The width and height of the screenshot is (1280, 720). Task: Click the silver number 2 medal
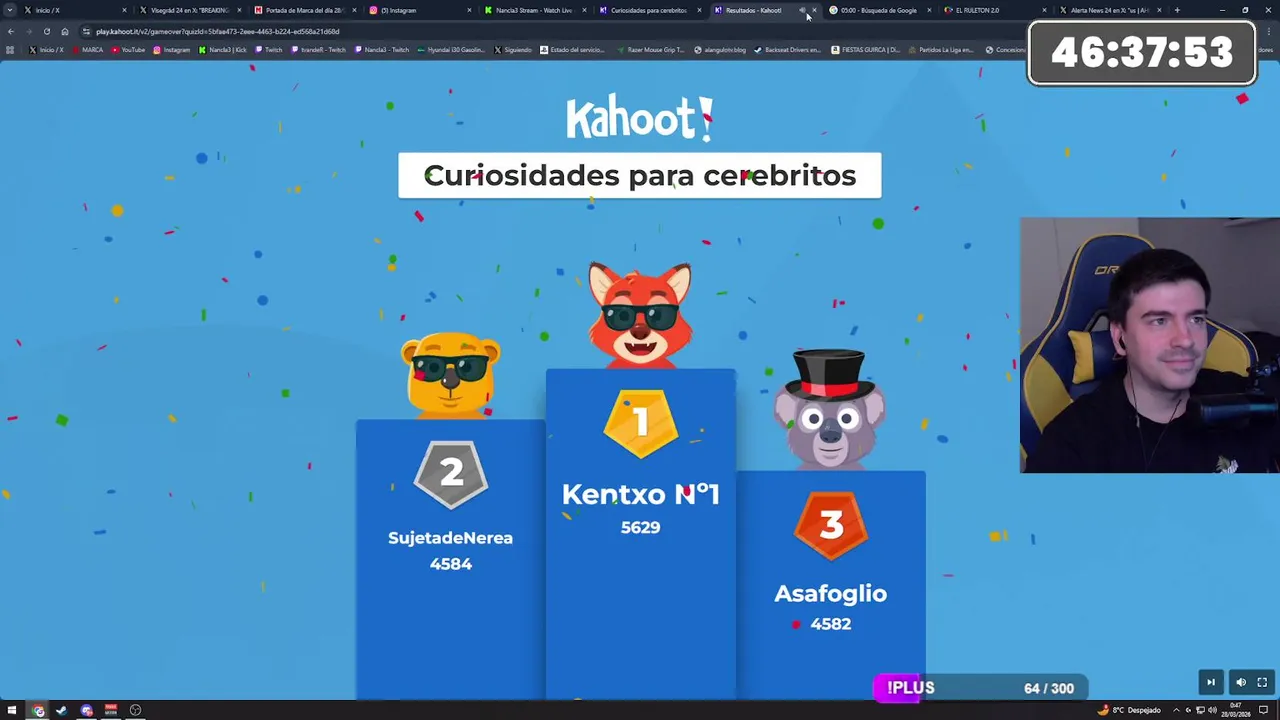point(451,473)
